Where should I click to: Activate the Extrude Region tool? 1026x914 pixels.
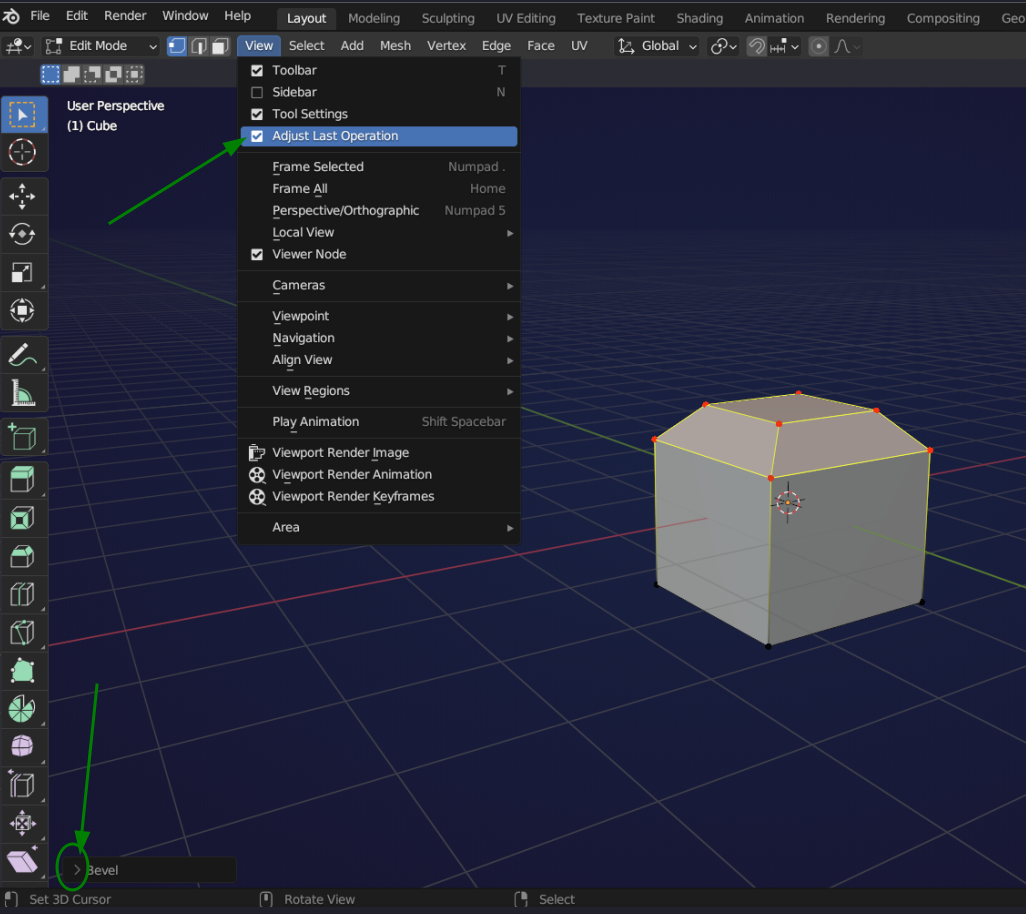pos(22,480)
